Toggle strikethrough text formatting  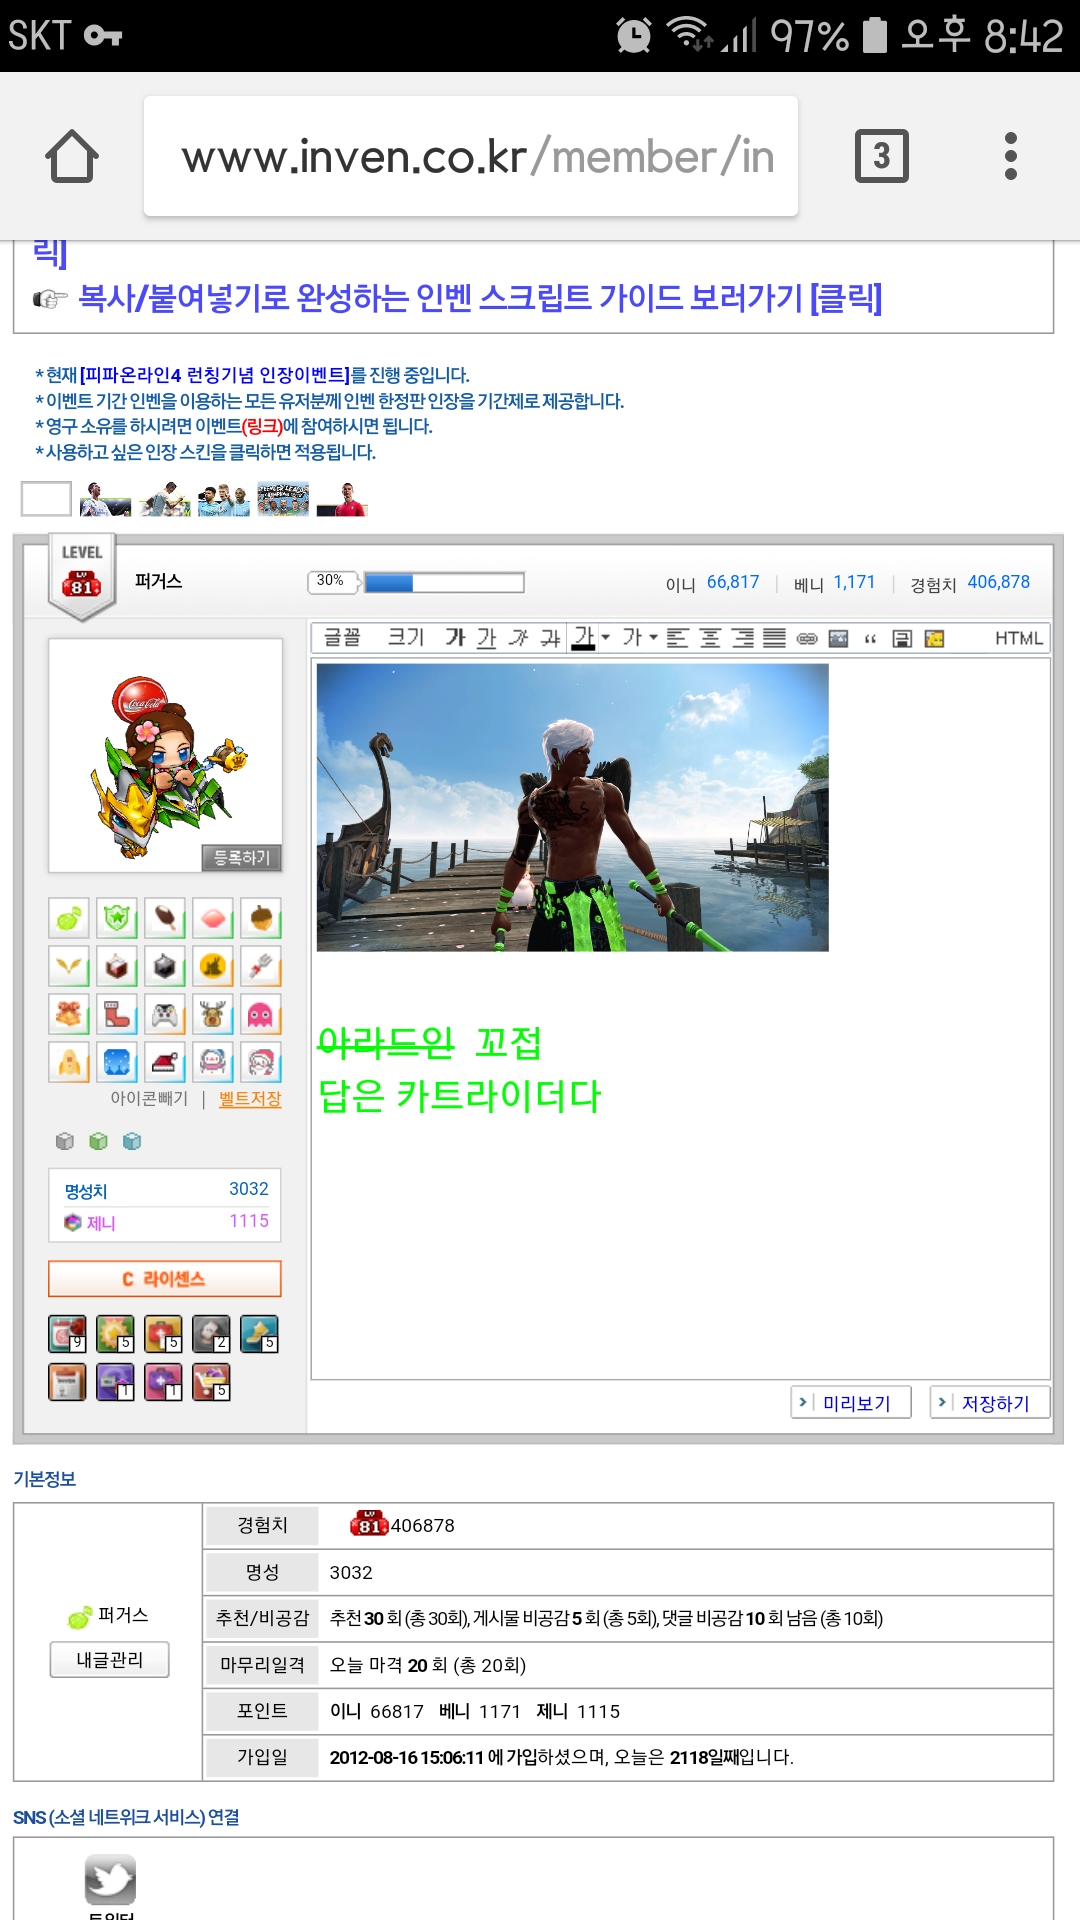pos(550,638)
